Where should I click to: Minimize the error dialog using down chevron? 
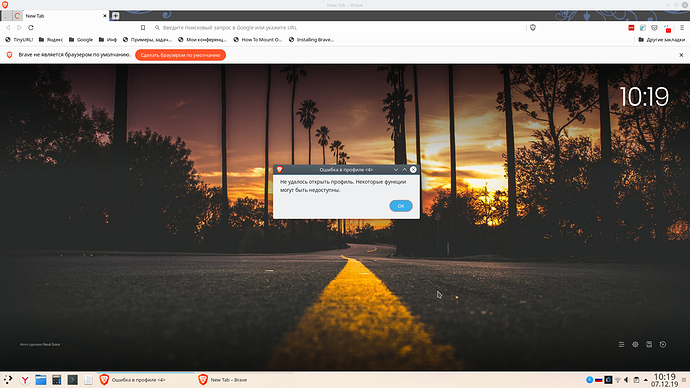tap(396, 169)
